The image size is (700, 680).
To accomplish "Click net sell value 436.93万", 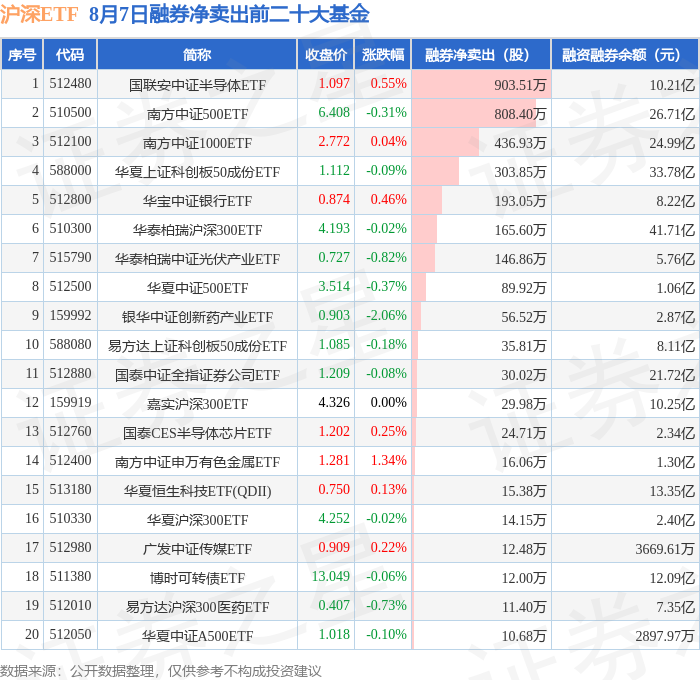I will [520, 143].
